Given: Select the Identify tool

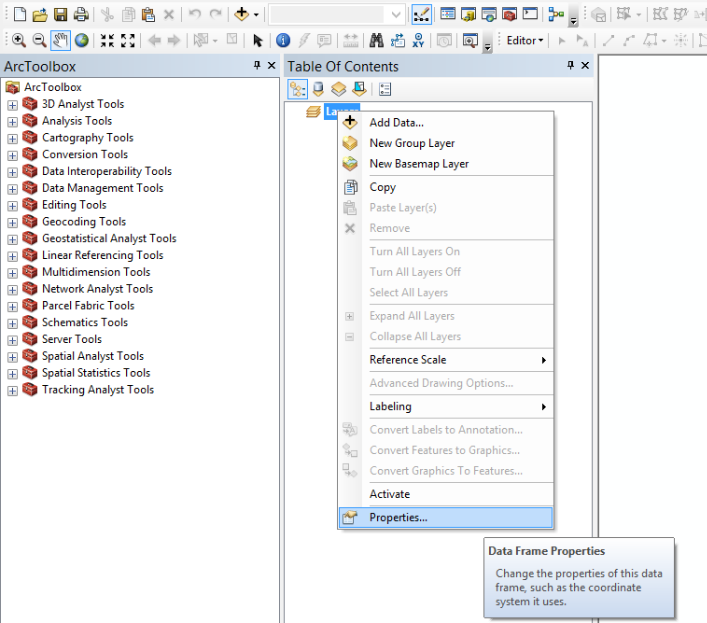Looking at the screenshot, I should click(x=283, y=41).
